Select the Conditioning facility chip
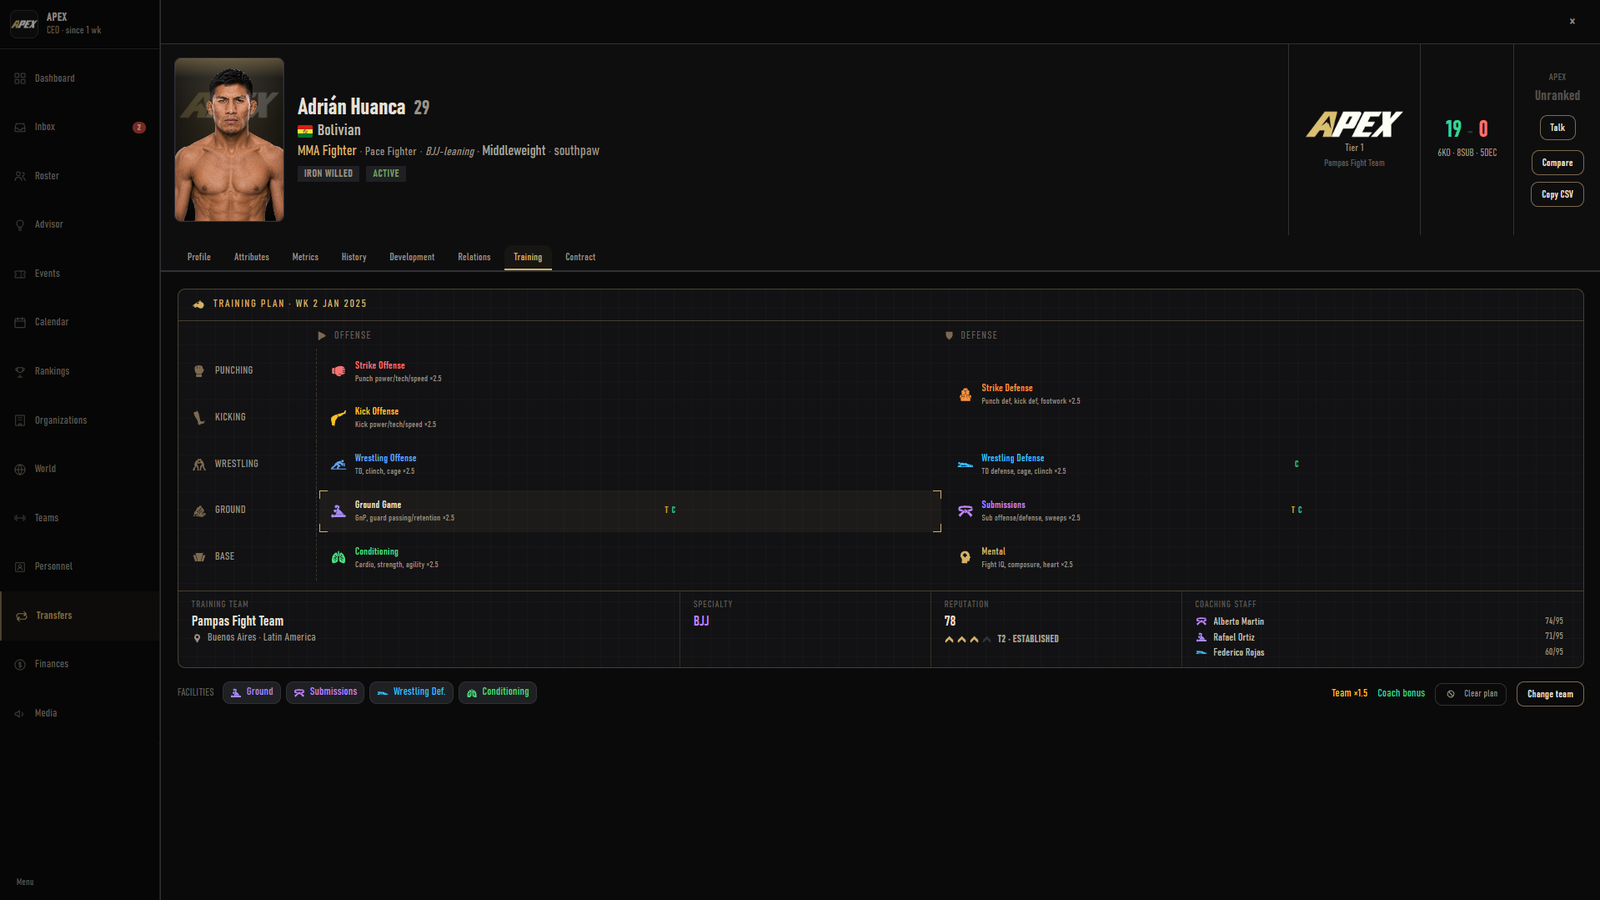This screenshot has height=900, width=1600. 498,692
